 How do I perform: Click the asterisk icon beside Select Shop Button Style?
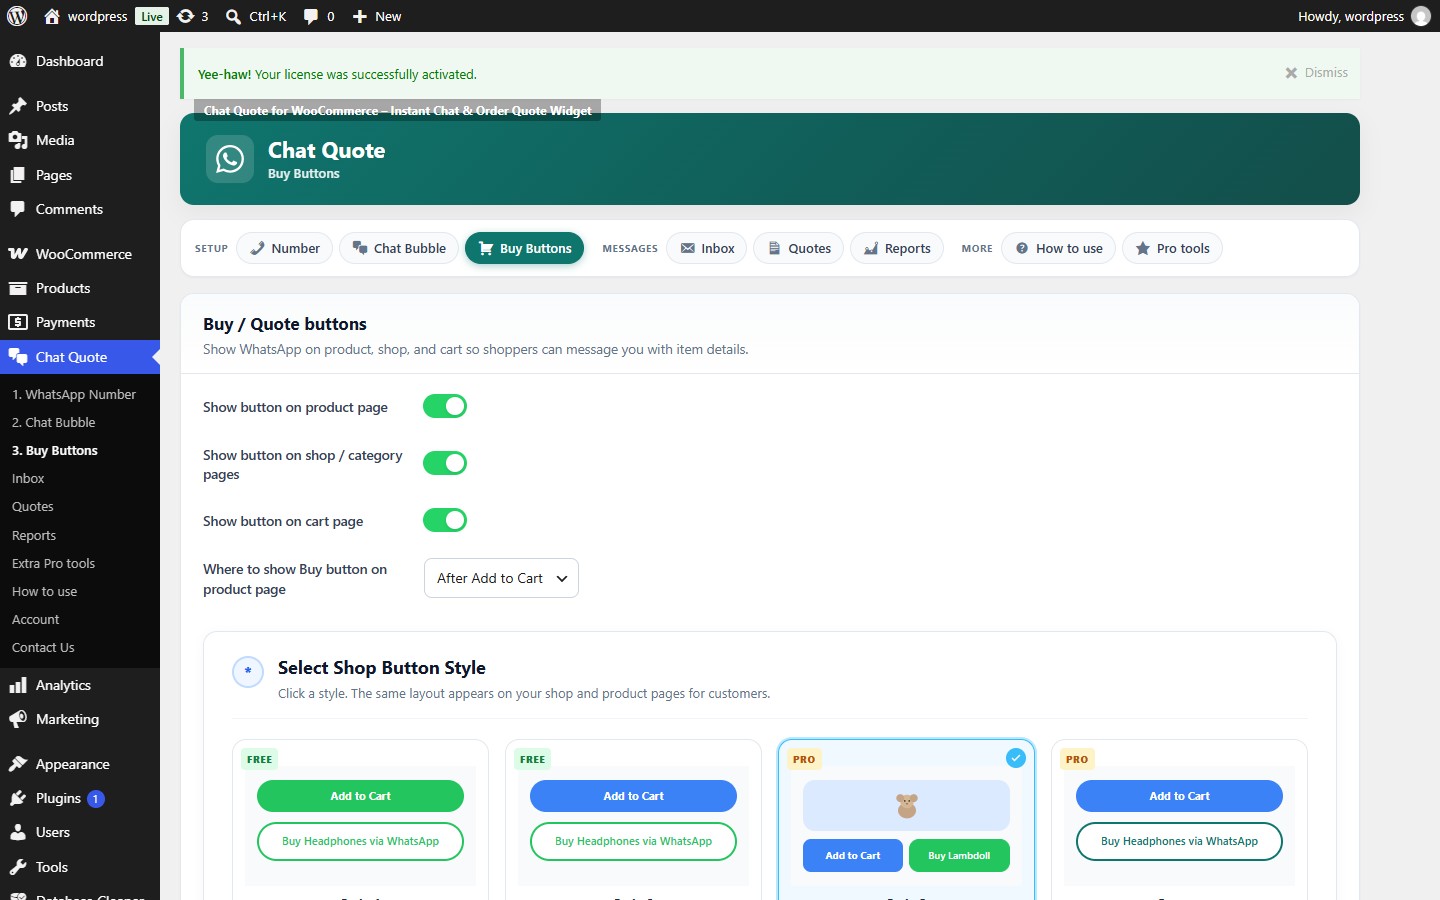coord(248,672)
